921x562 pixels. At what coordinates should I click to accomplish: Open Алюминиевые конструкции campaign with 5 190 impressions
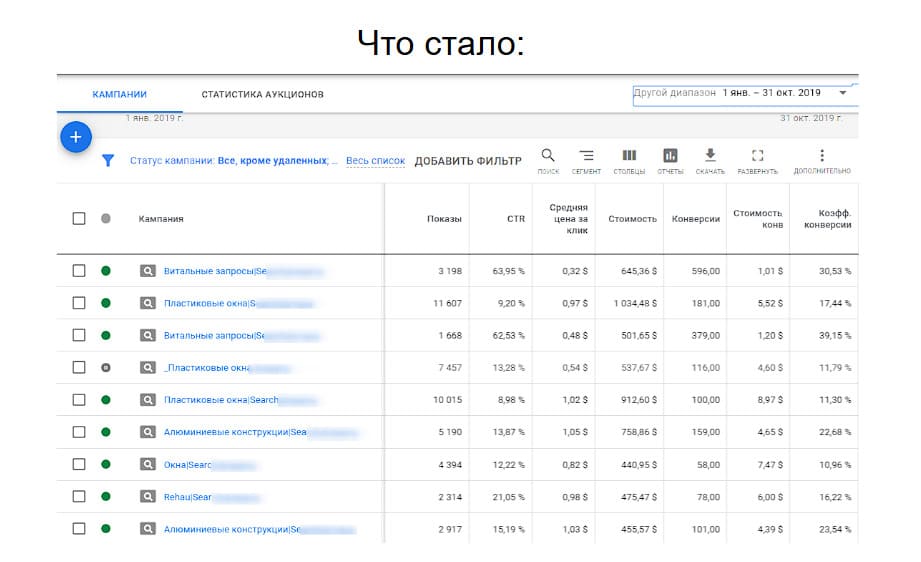coord(235,432)
